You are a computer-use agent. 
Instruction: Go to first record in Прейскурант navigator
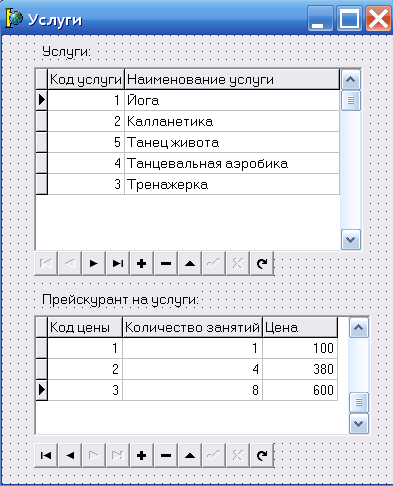click(x=46, y=455)
